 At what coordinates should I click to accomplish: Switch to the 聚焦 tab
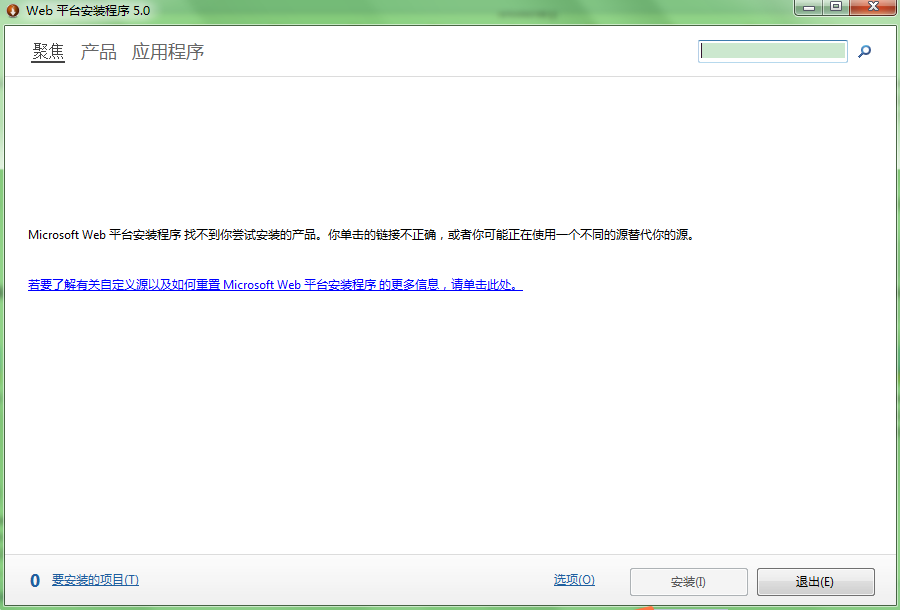click(48, 52)
